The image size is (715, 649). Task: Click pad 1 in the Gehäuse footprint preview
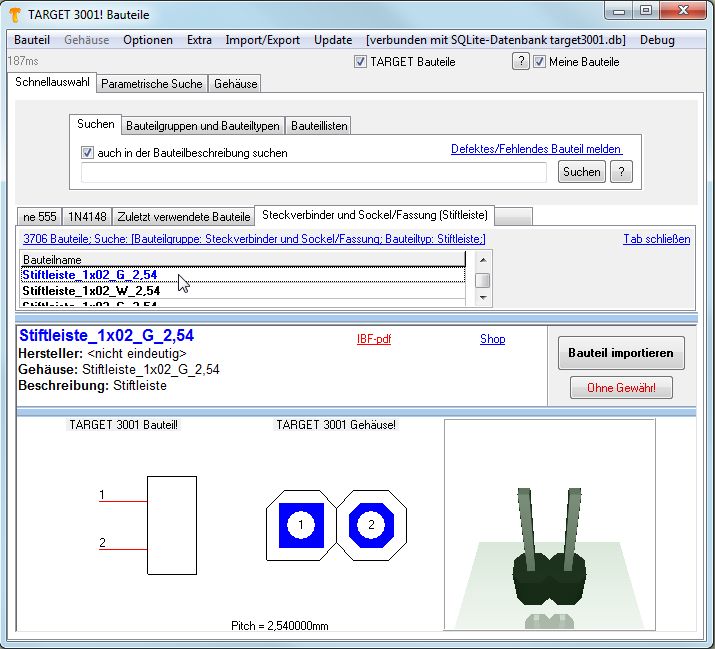tap(301, 525)
